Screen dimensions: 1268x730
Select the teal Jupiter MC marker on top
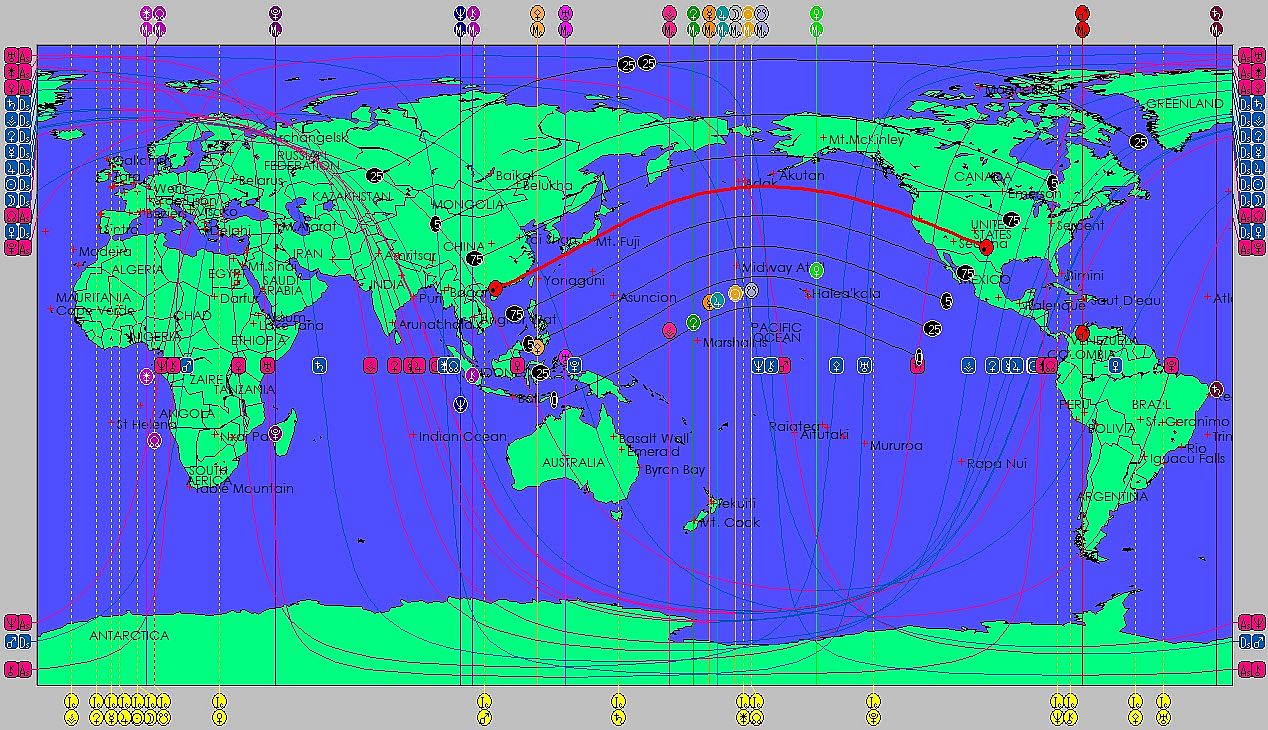click(722, 21)
